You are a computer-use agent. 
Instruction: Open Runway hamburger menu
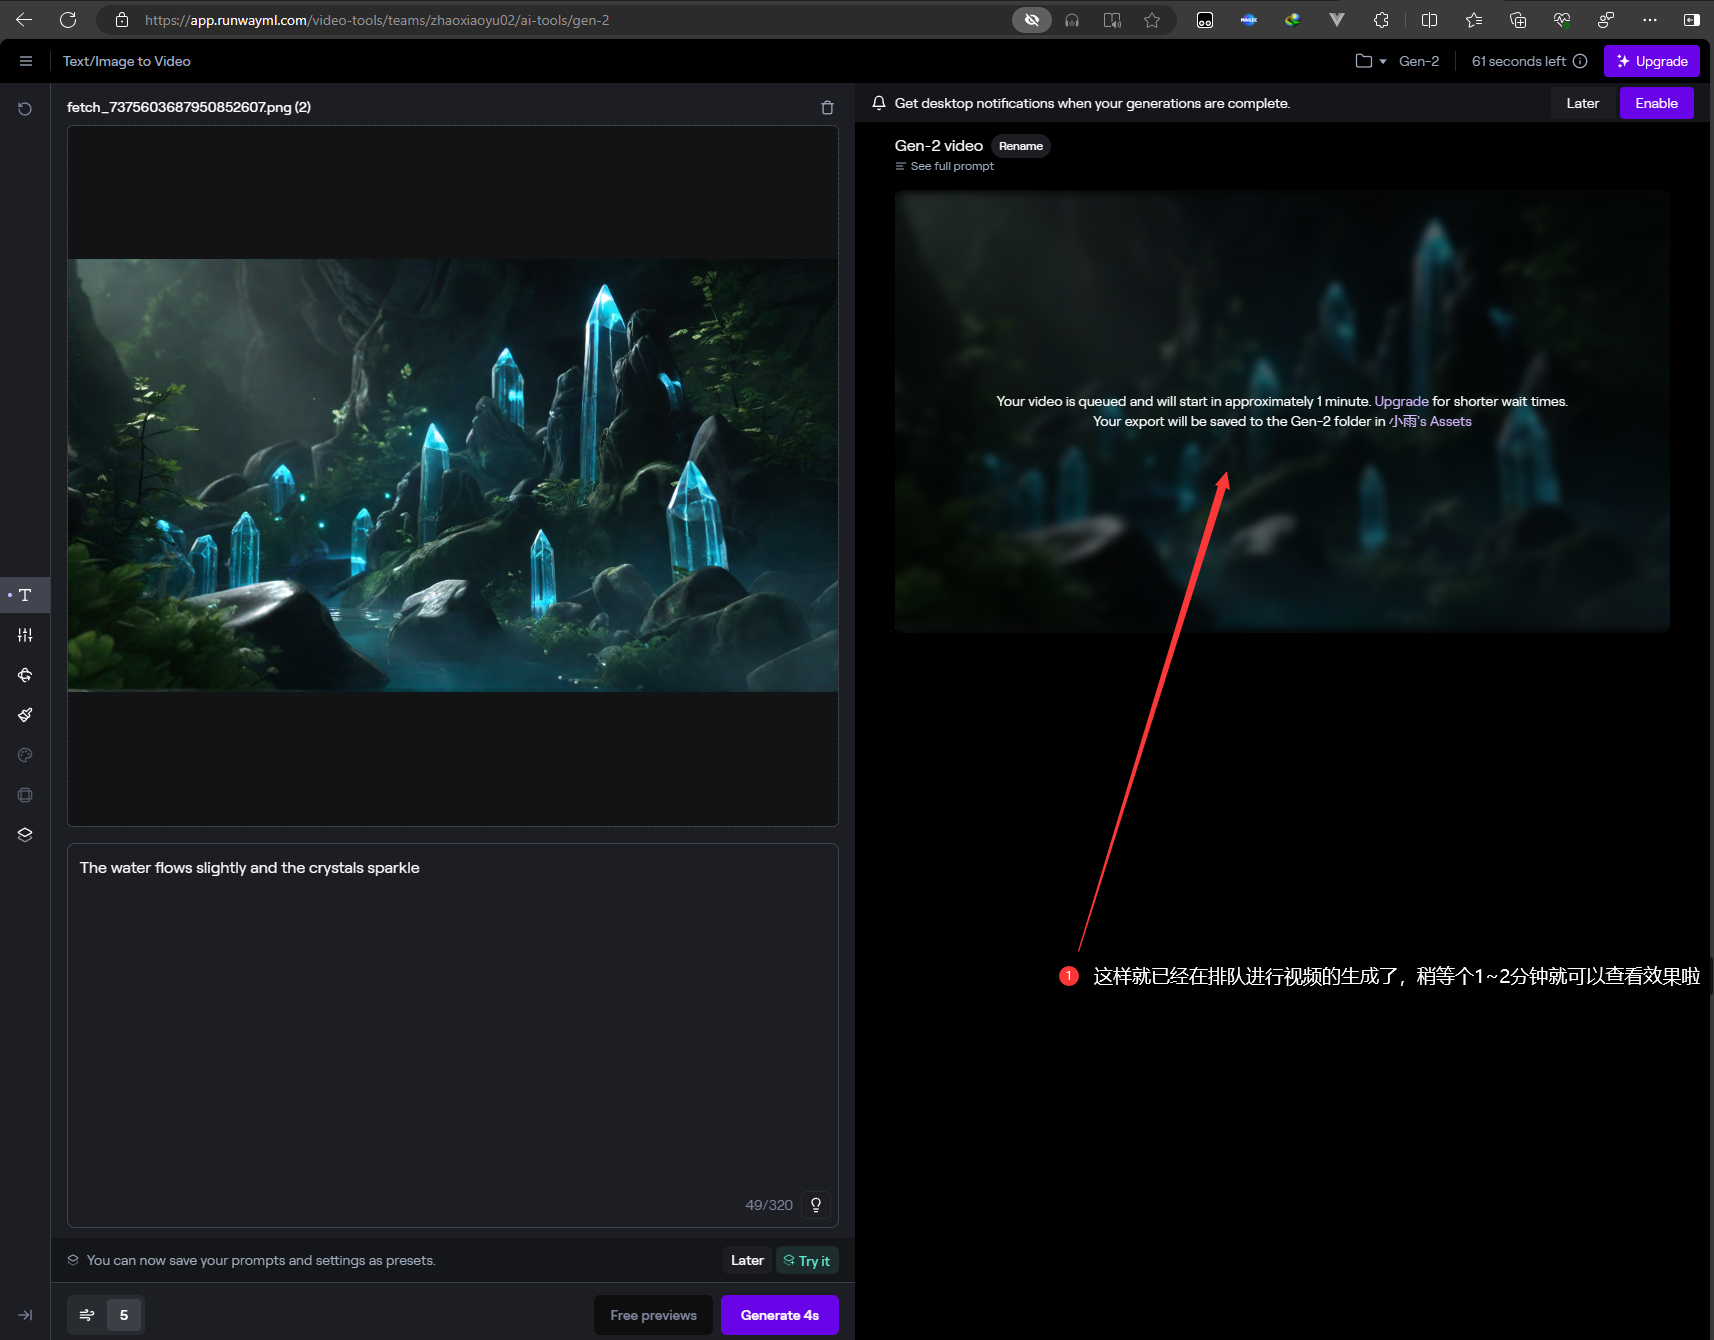click(x=26, y=61)
